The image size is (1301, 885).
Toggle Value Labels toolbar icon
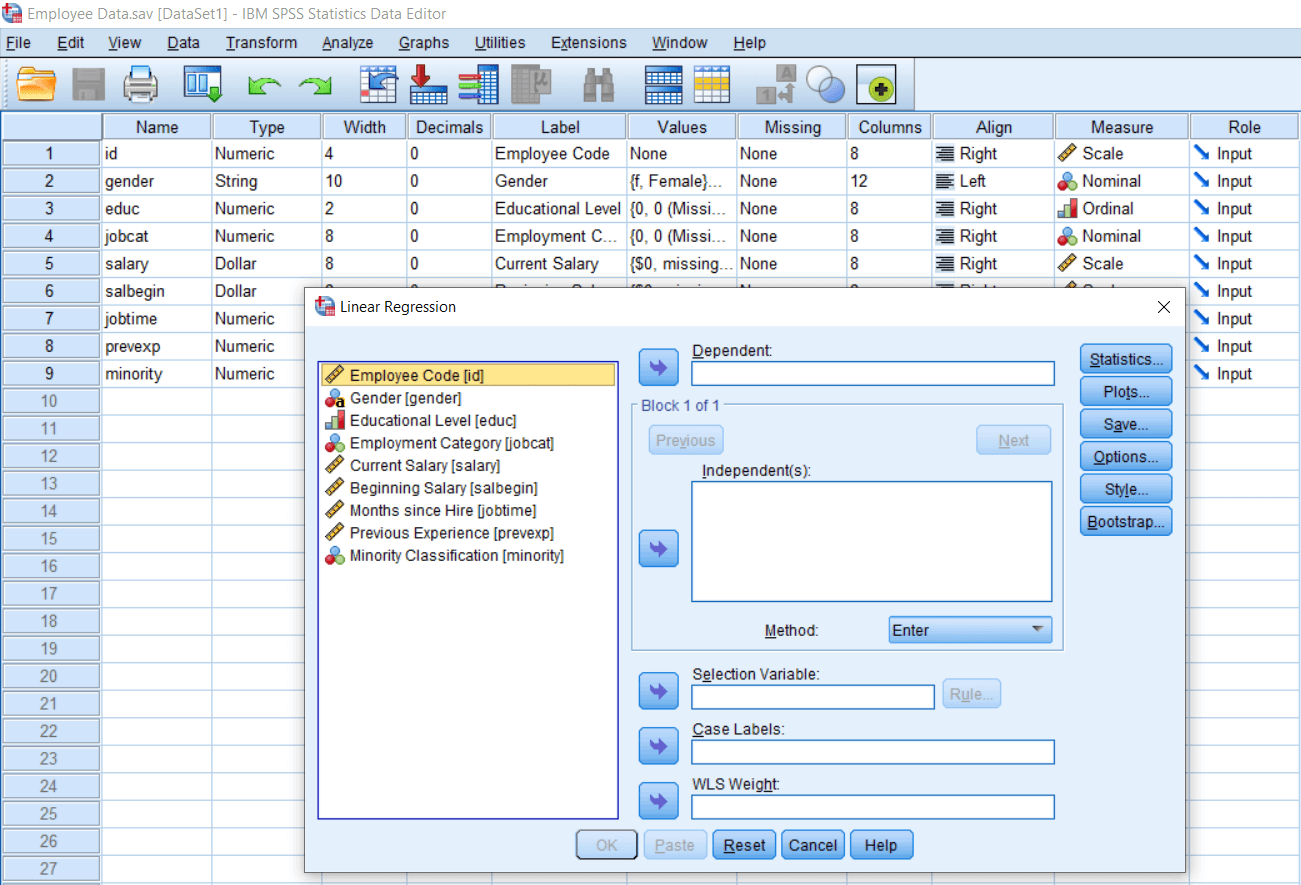(x=775, y=85)
